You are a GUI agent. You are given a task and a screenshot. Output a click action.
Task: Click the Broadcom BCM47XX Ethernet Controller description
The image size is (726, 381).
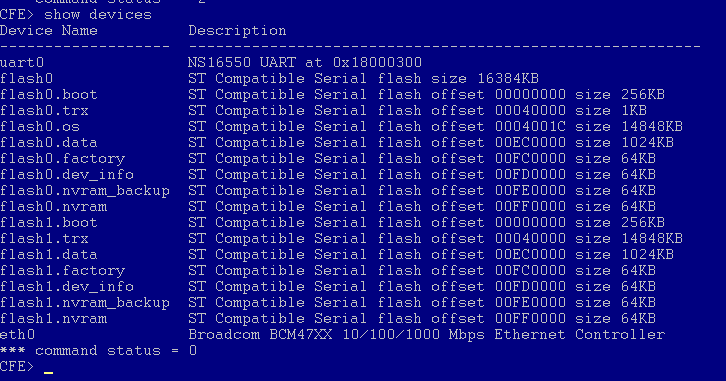[426, 334]
